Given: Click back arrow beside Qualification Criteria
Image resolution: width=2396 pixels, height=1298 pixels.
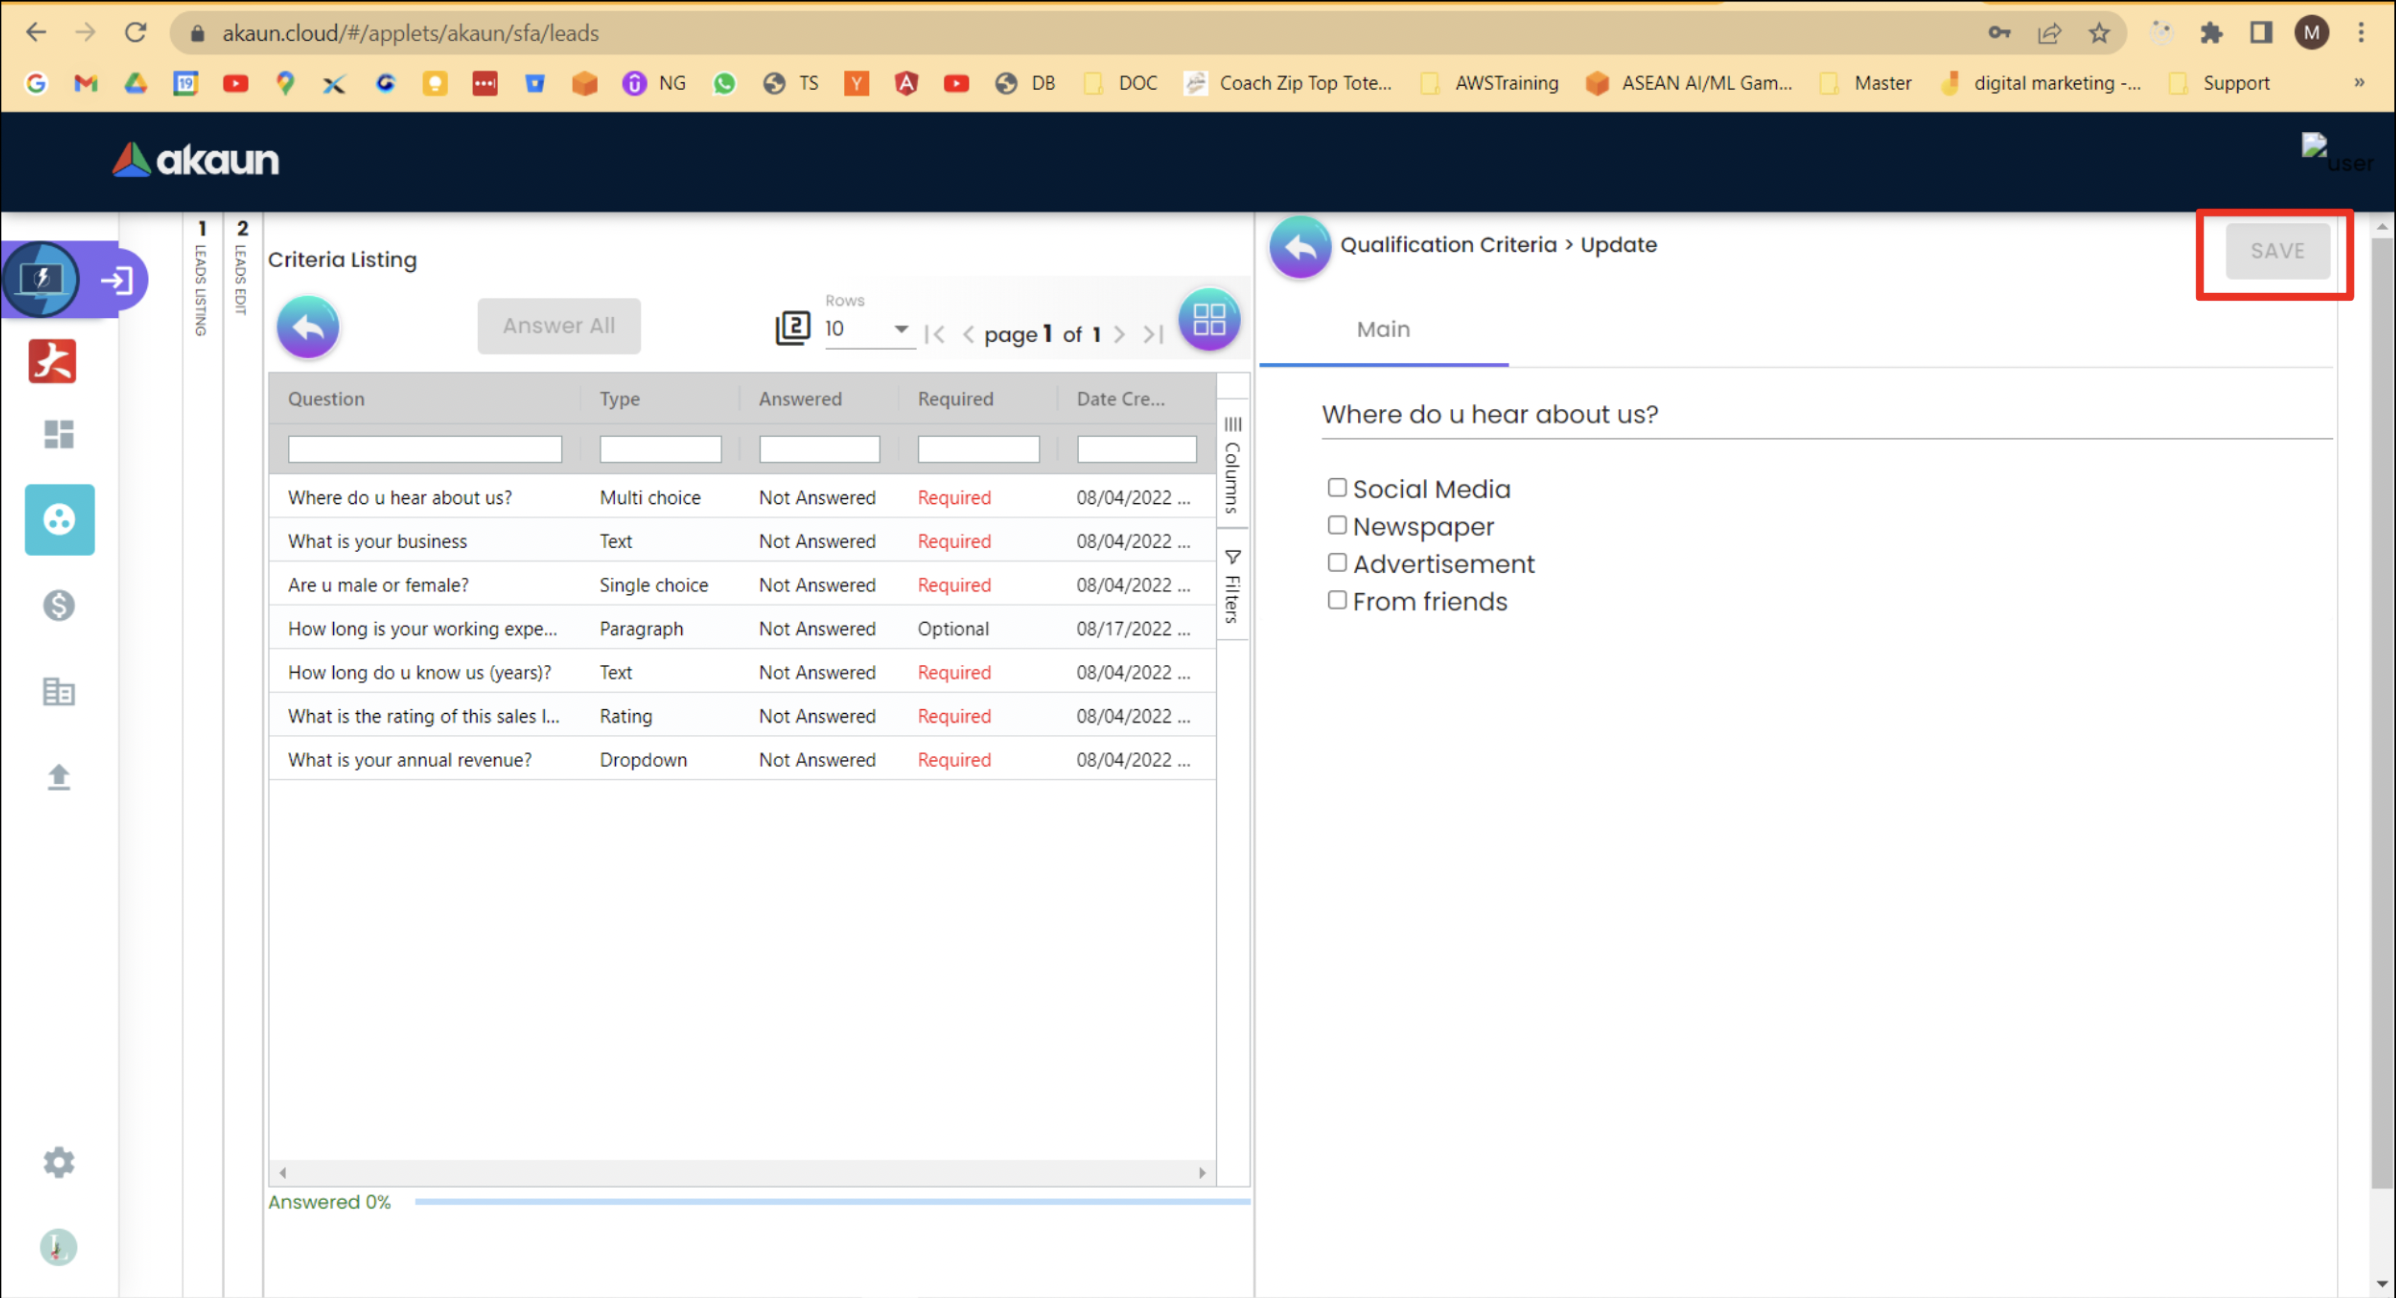Looking at the screenshot, I should pos(1299,246).
